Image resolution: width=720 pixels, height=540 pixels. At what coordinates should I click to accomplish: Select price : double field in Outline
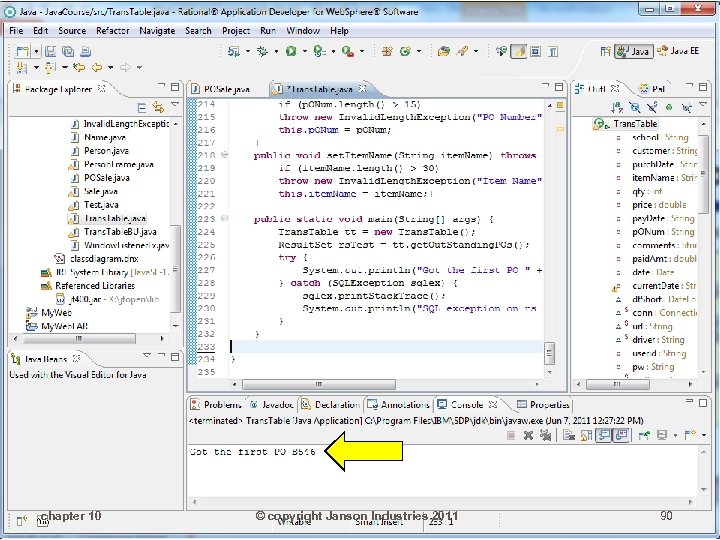(x=651, y=205)
